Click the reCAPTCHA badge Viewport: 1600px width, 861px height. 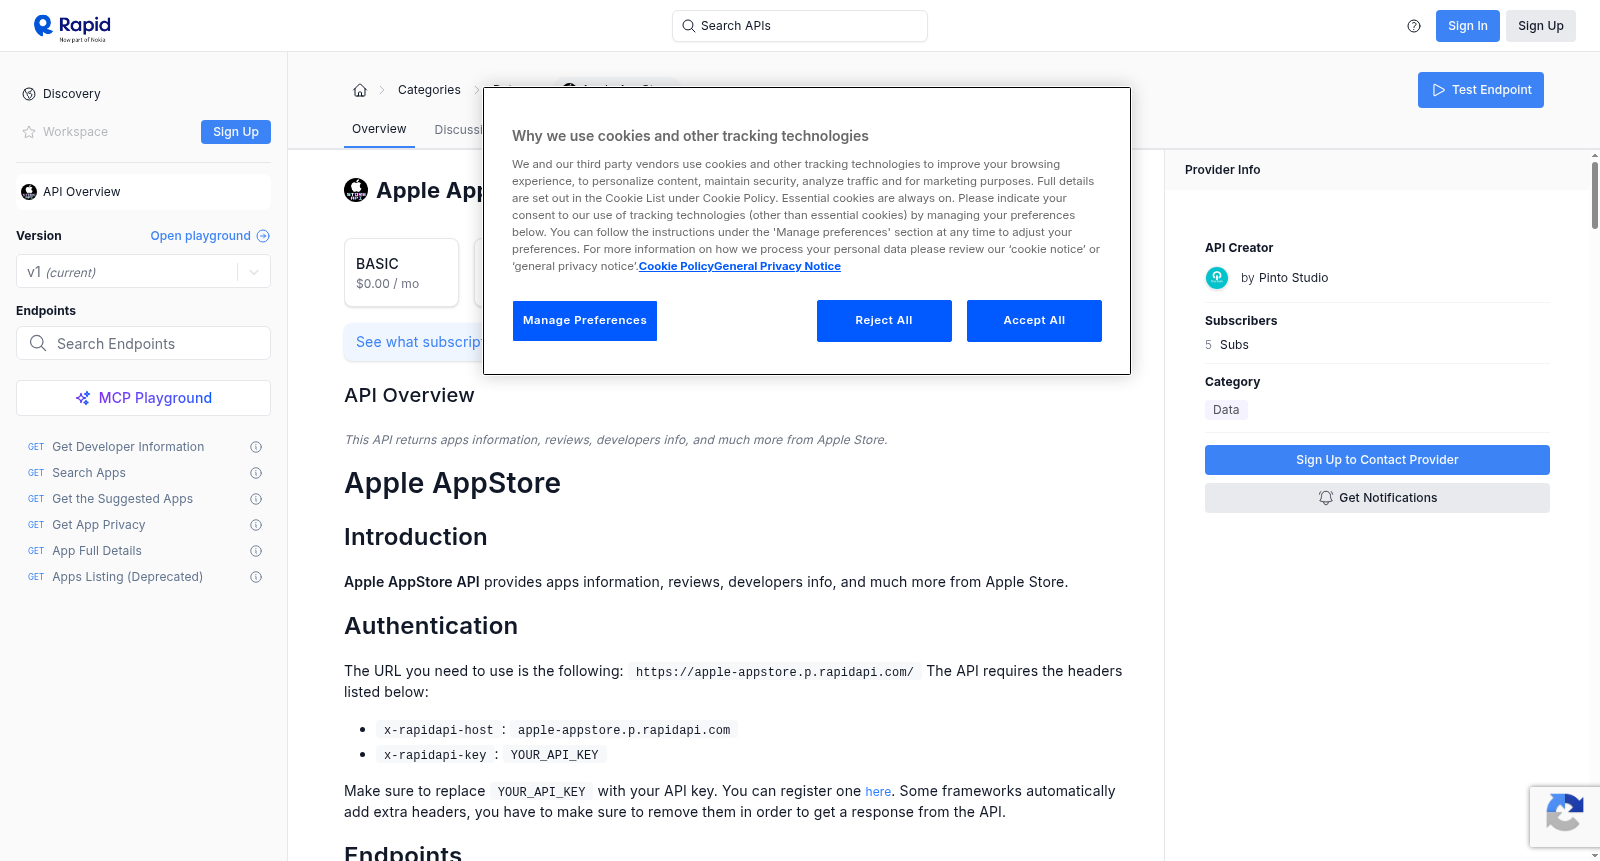click(x=1564, y=817)
